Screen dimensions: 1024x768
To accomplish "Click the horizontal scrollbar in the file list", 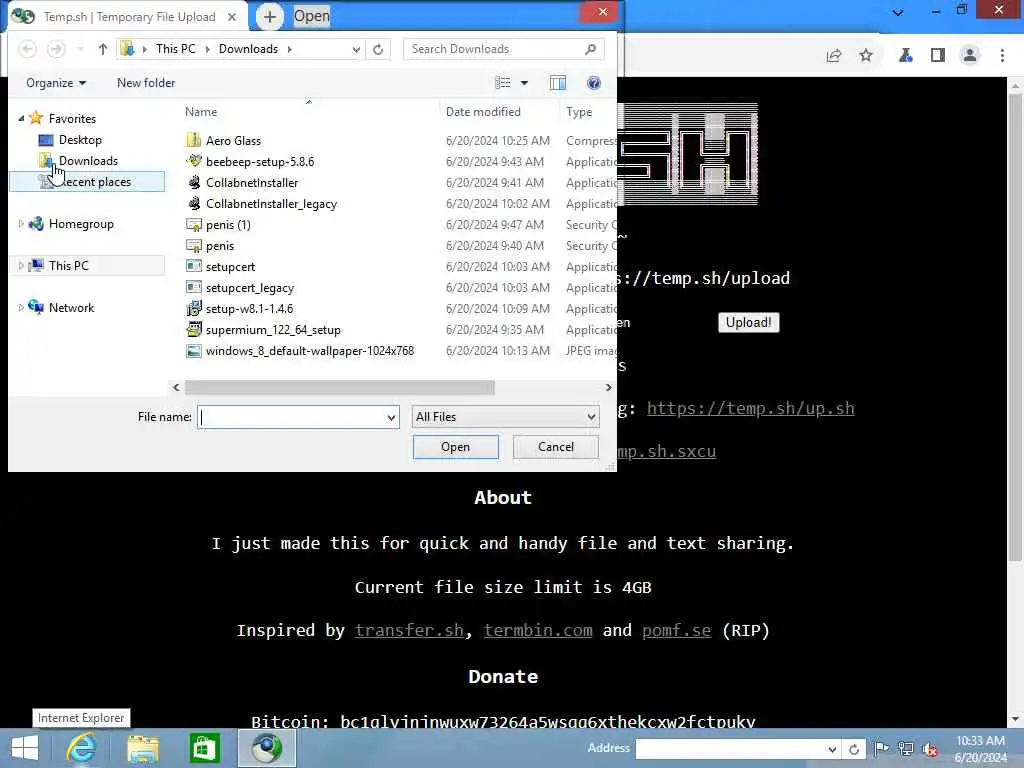I will coord(340,387).
